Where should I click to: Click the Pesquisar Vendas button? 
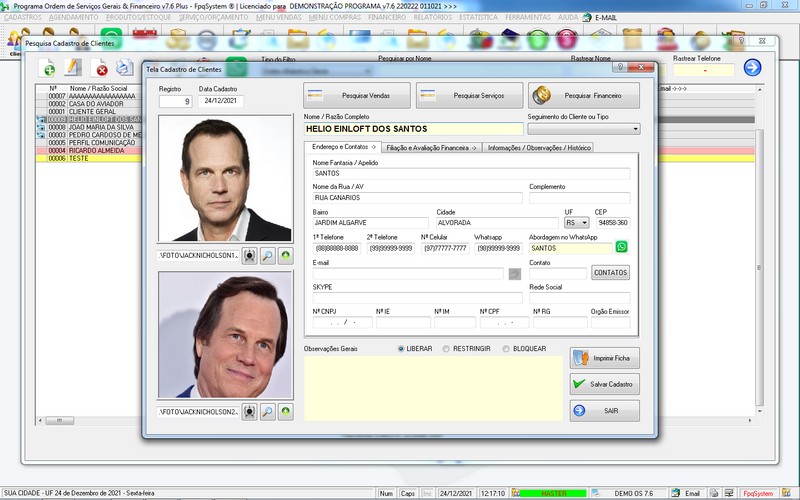[x=357, y=95]
